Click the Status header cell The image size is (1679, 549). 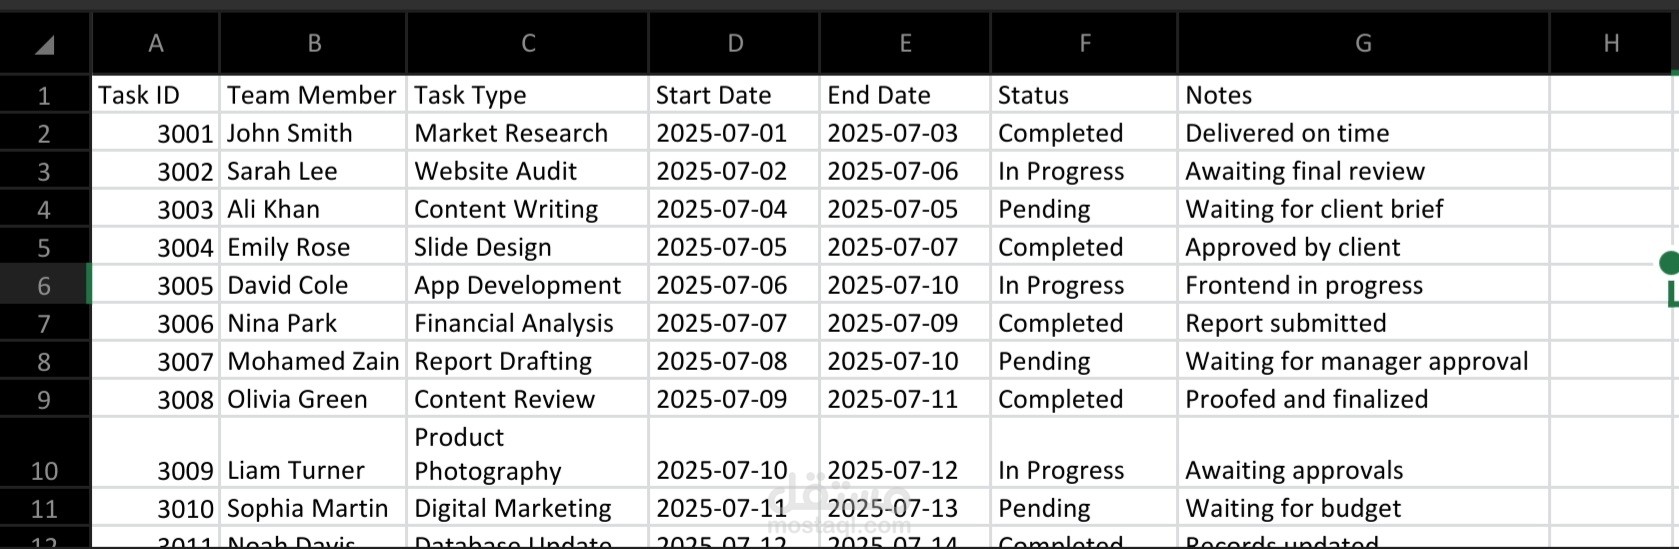1084,95
